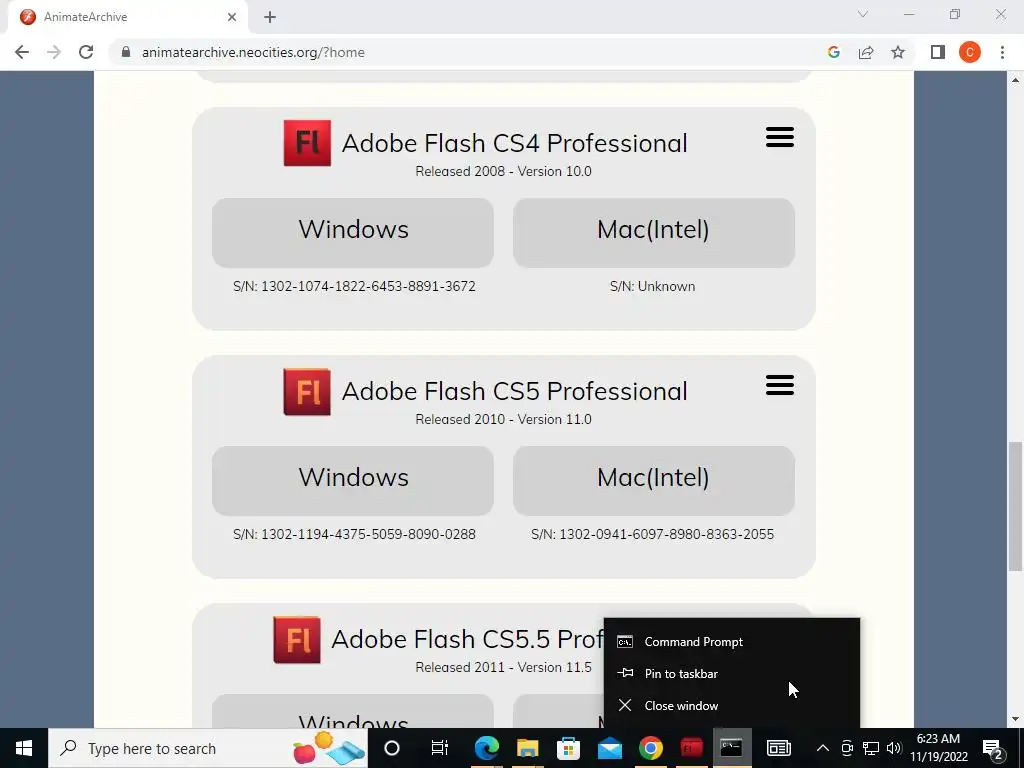Open the red Flash app on taskbar

click(691, 748)
